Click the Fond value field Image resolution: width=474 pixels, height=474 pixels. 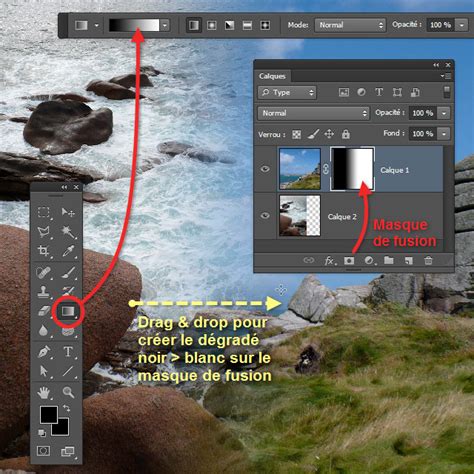(423, 134)
